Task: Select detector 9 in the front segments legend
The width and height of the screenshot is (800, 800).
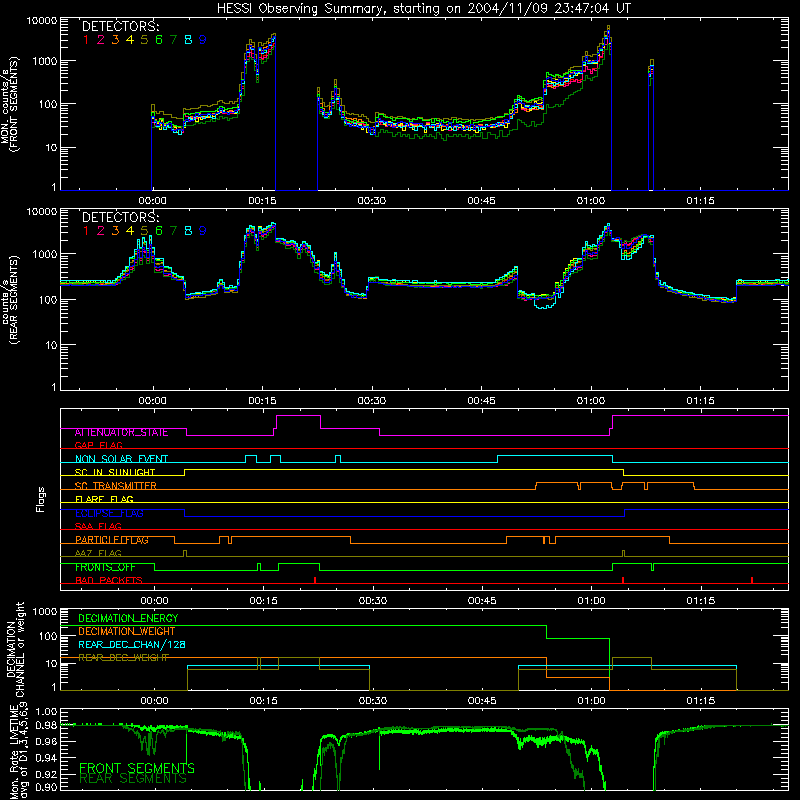Action: (203, 40)
